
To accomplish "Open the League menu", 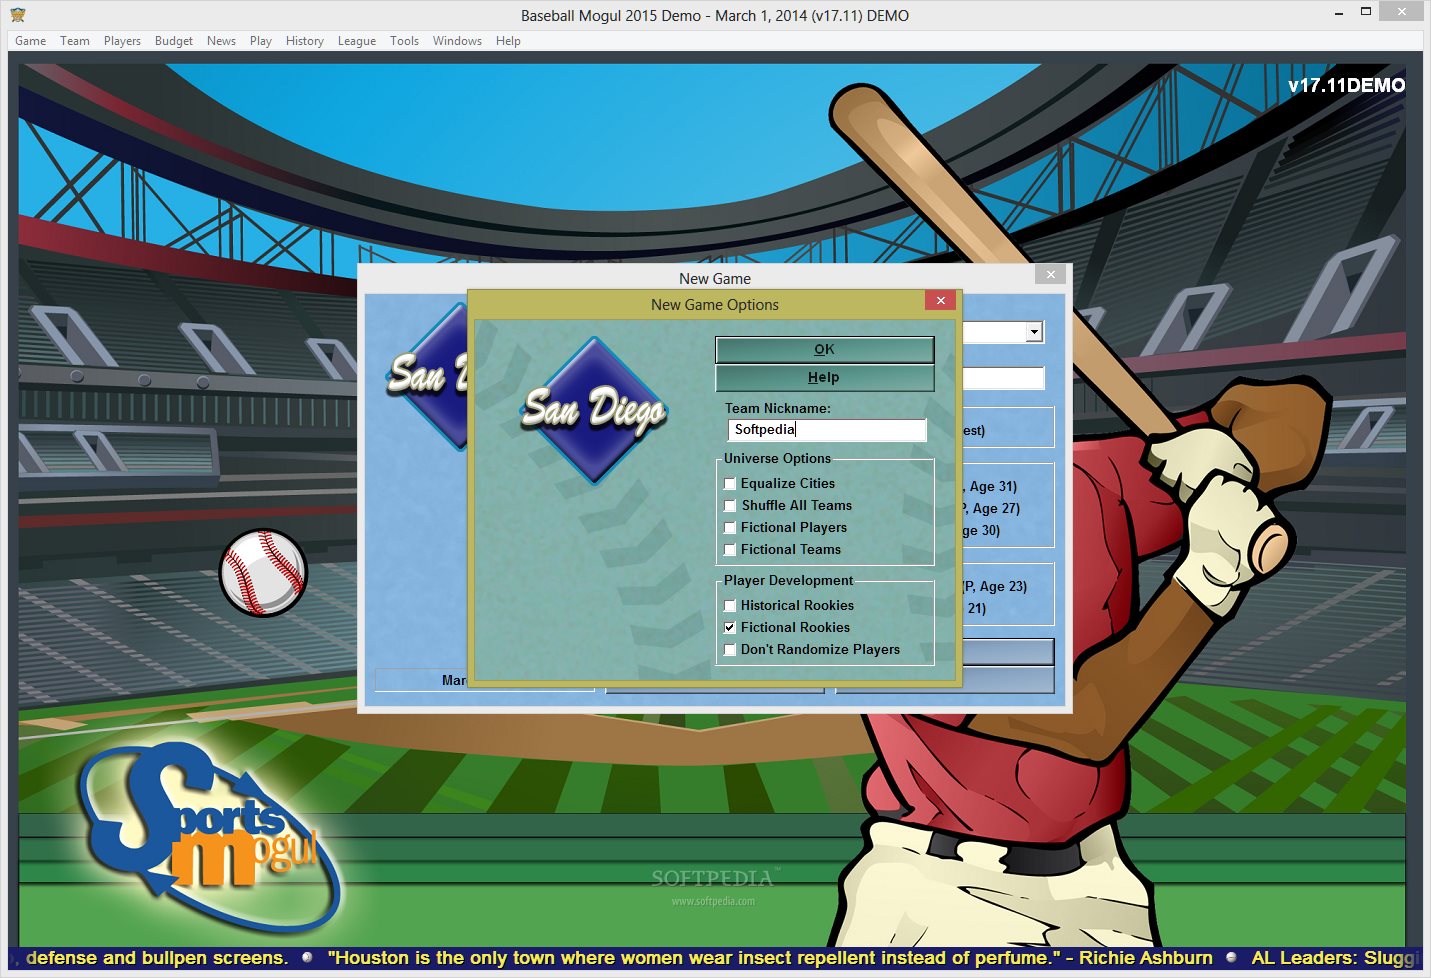I will pyautogui.click(x=356, y=41).
